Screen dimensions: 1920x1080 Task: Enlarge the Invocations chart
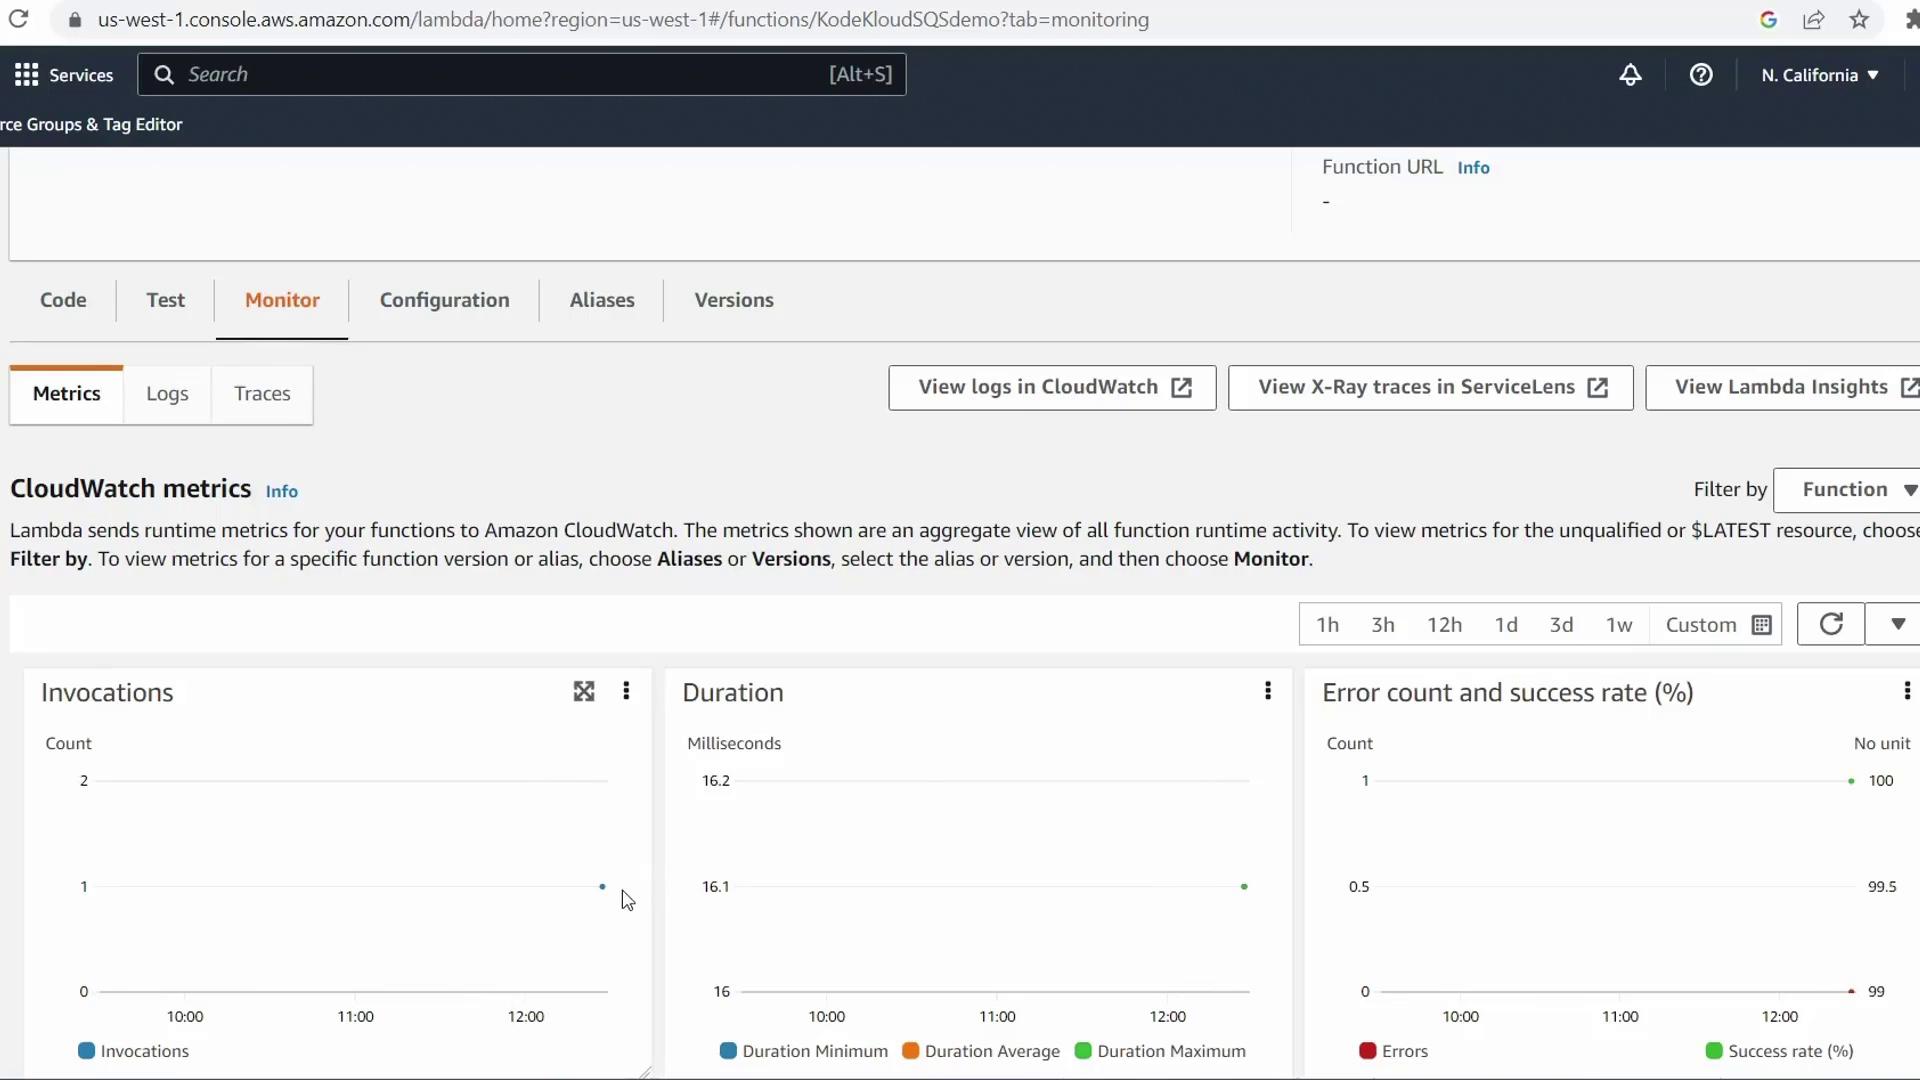[x=584, y=691]
